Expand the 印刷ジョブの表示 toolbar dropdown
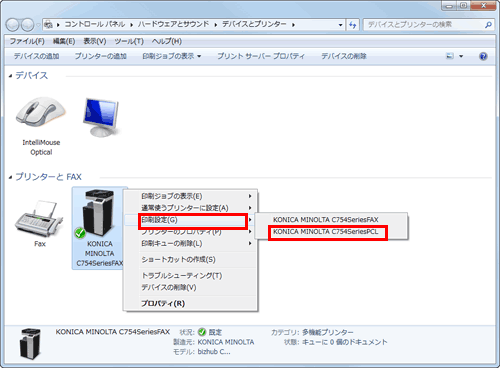 coord(199,56)
